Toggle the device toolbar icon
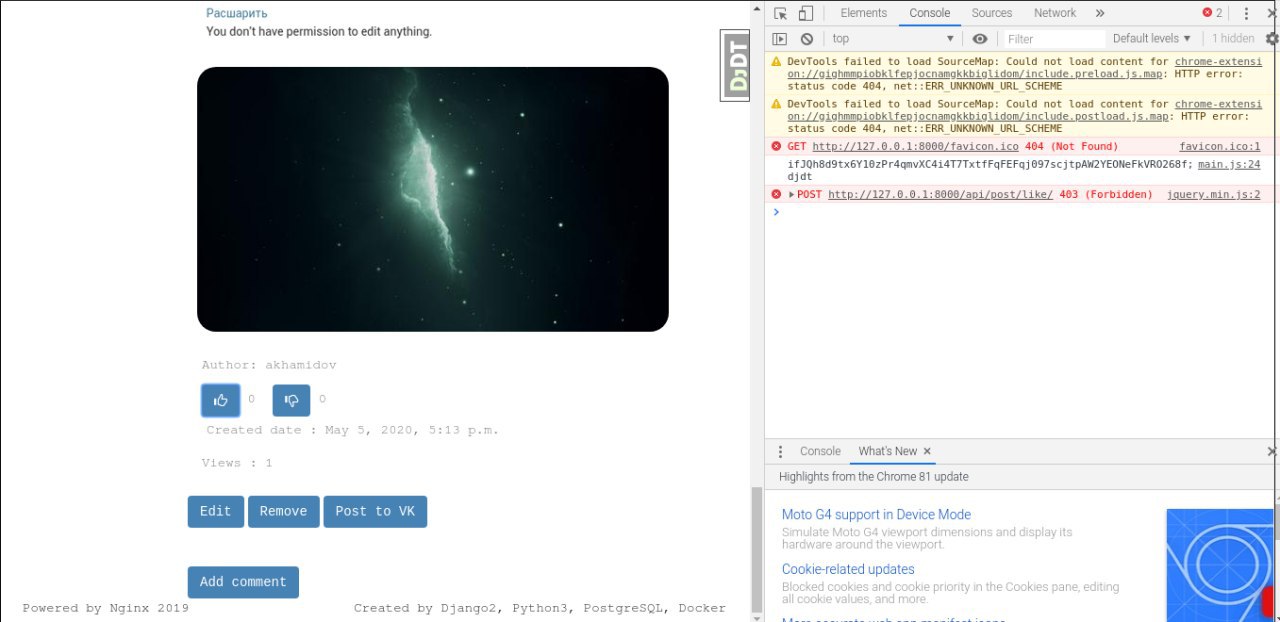 (806, 13)
